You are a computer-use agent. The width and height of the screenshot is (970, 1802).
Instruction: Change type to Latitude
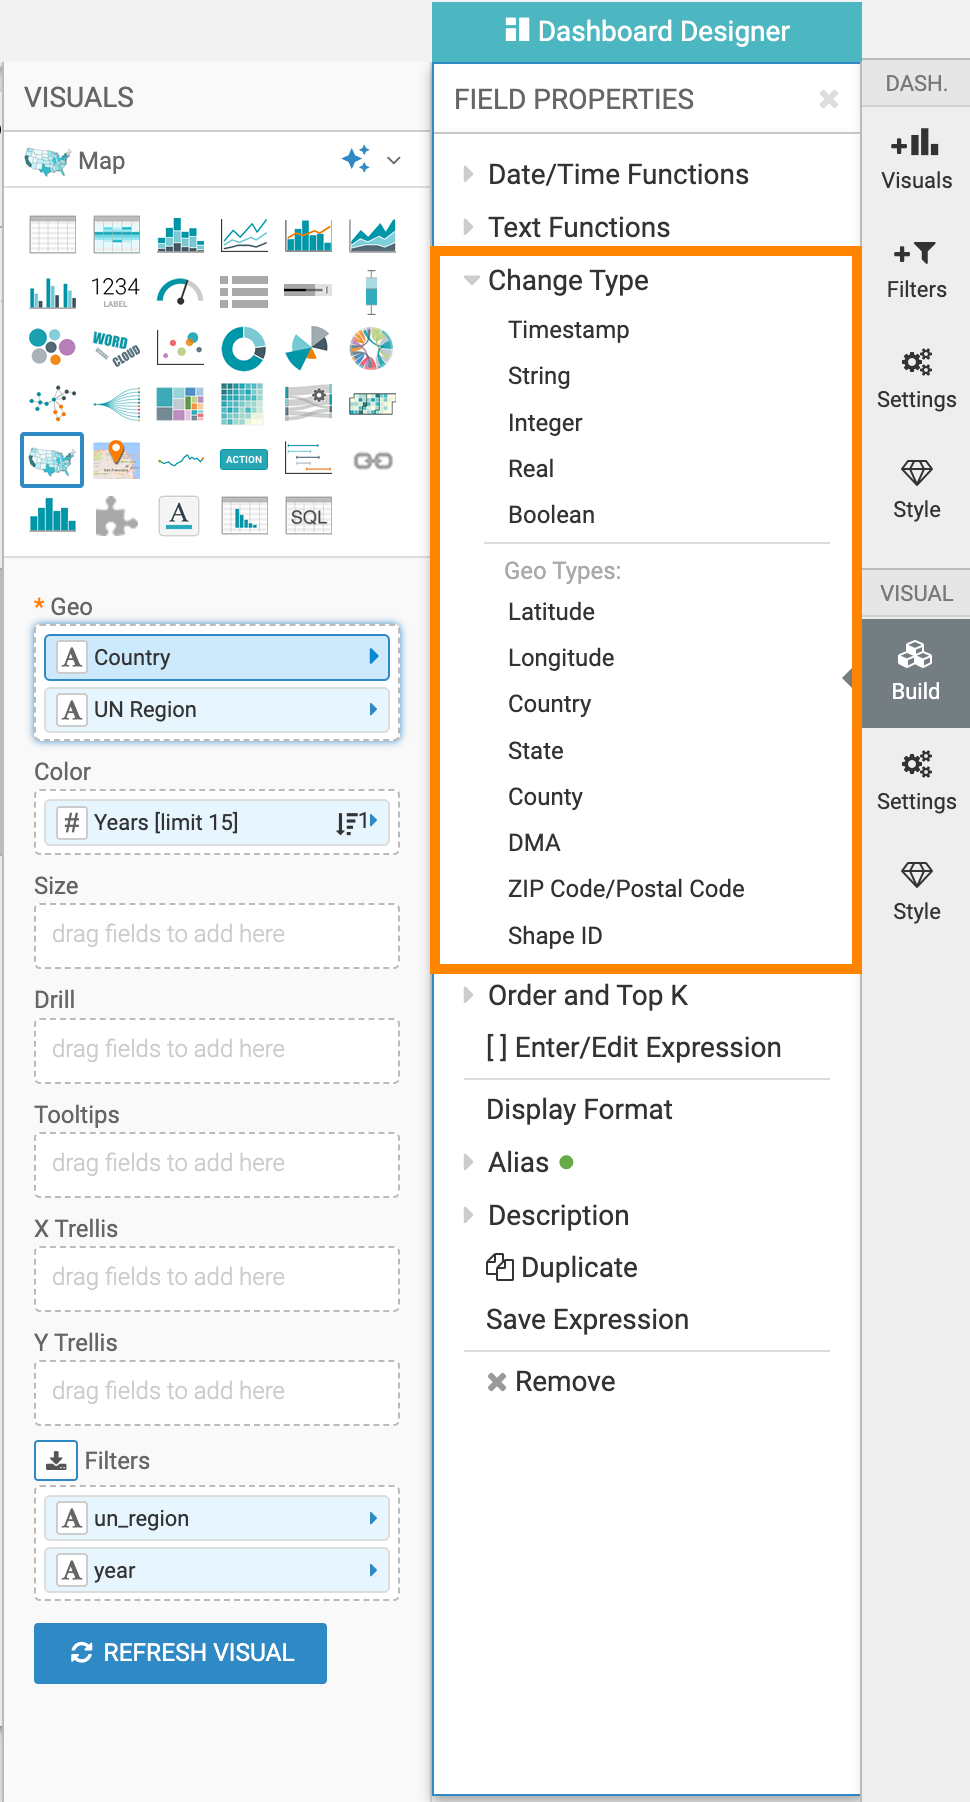pyautogui.click(x=551, y=612)
